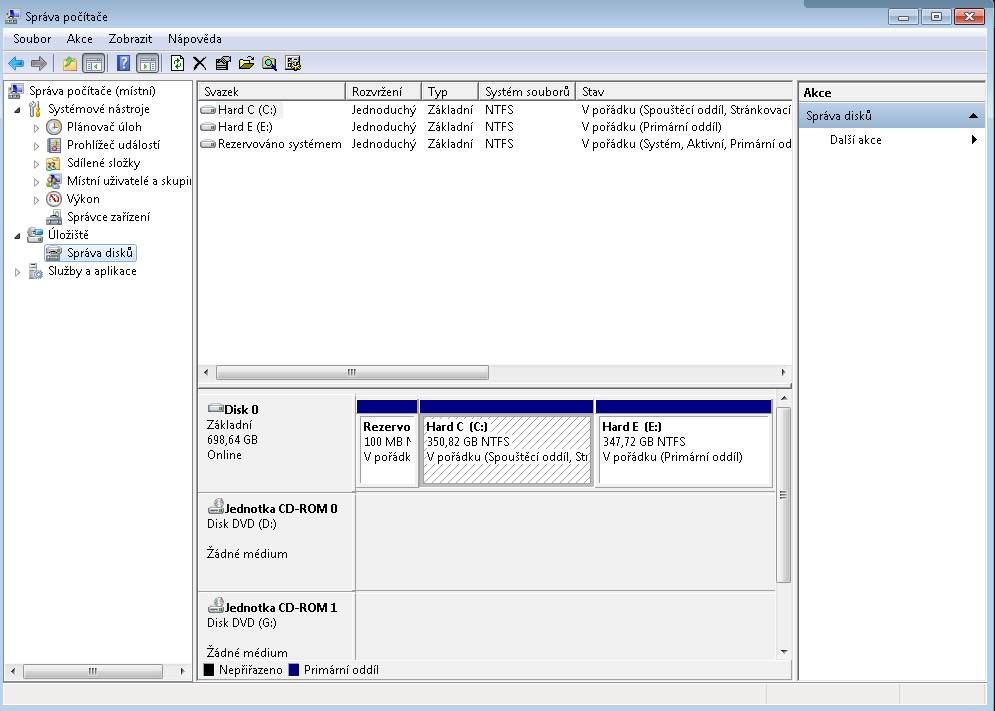
Task: Collapse the Úložiště tree node
Action: [x=17, y=236]
